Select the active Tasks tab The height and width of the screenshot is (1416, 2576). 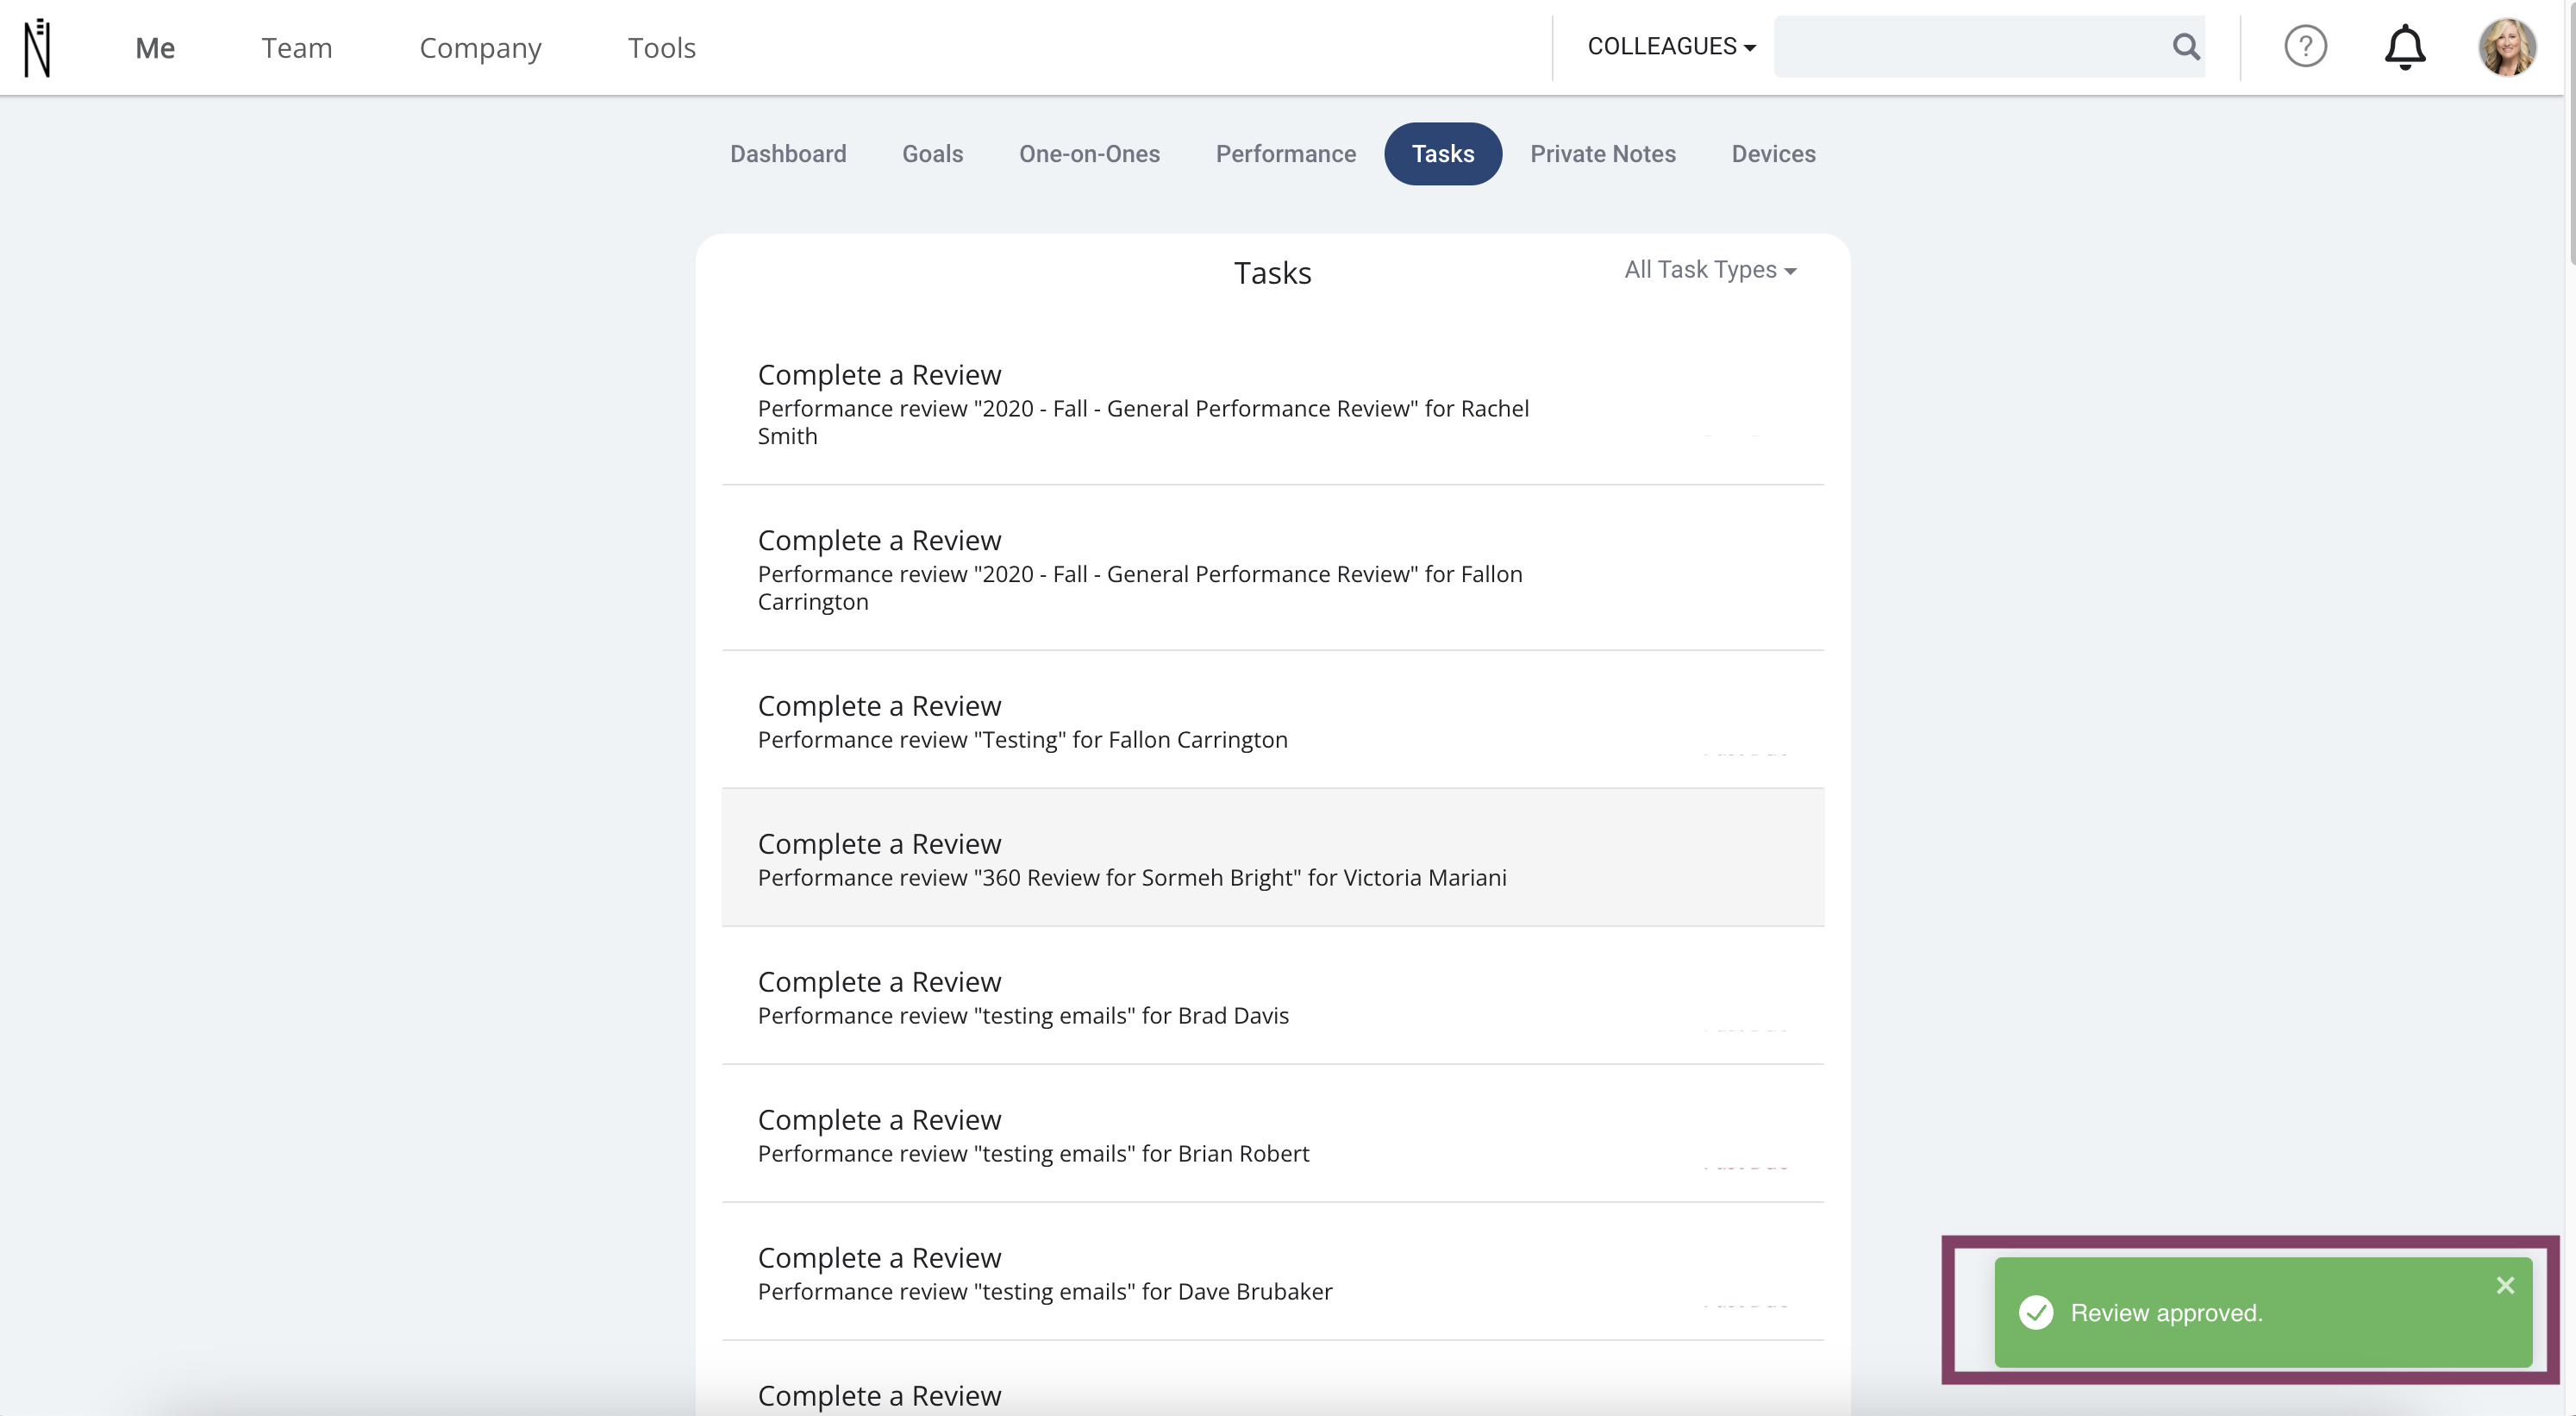coord(1442,154)
